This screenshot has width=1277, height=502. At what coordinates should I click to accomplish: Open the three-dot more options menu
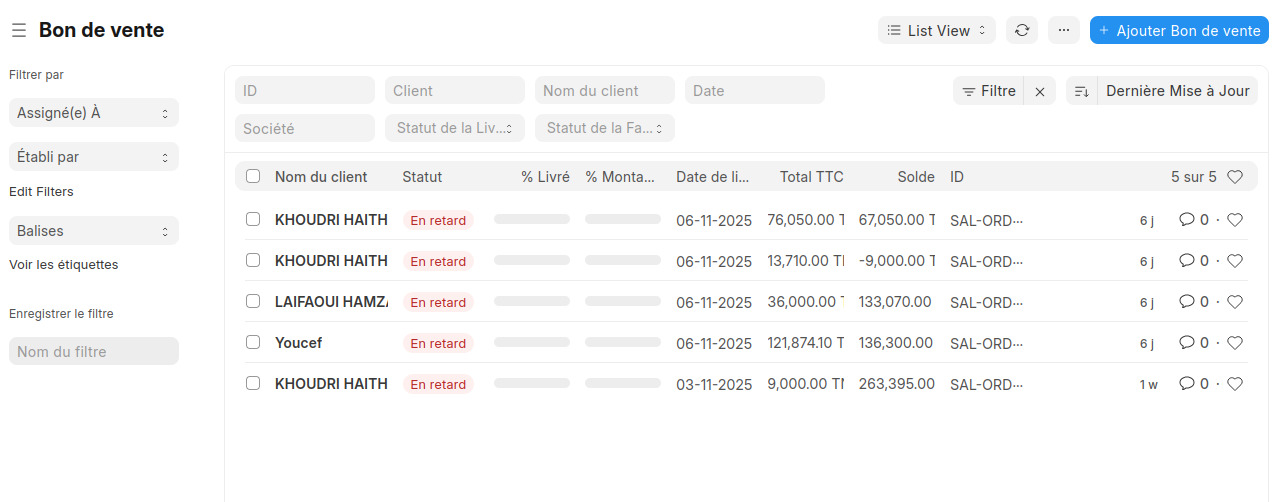coord(1063,31)
